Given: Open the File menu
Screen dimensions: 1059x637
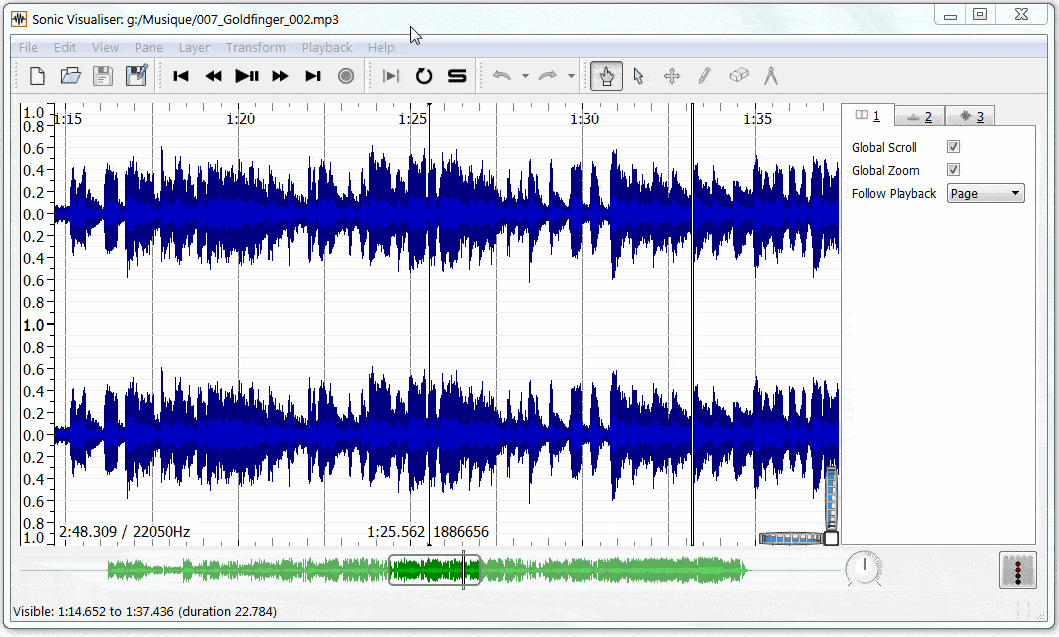Looking at the screenshot, I should pyautogui.click(x=28, y=47).
